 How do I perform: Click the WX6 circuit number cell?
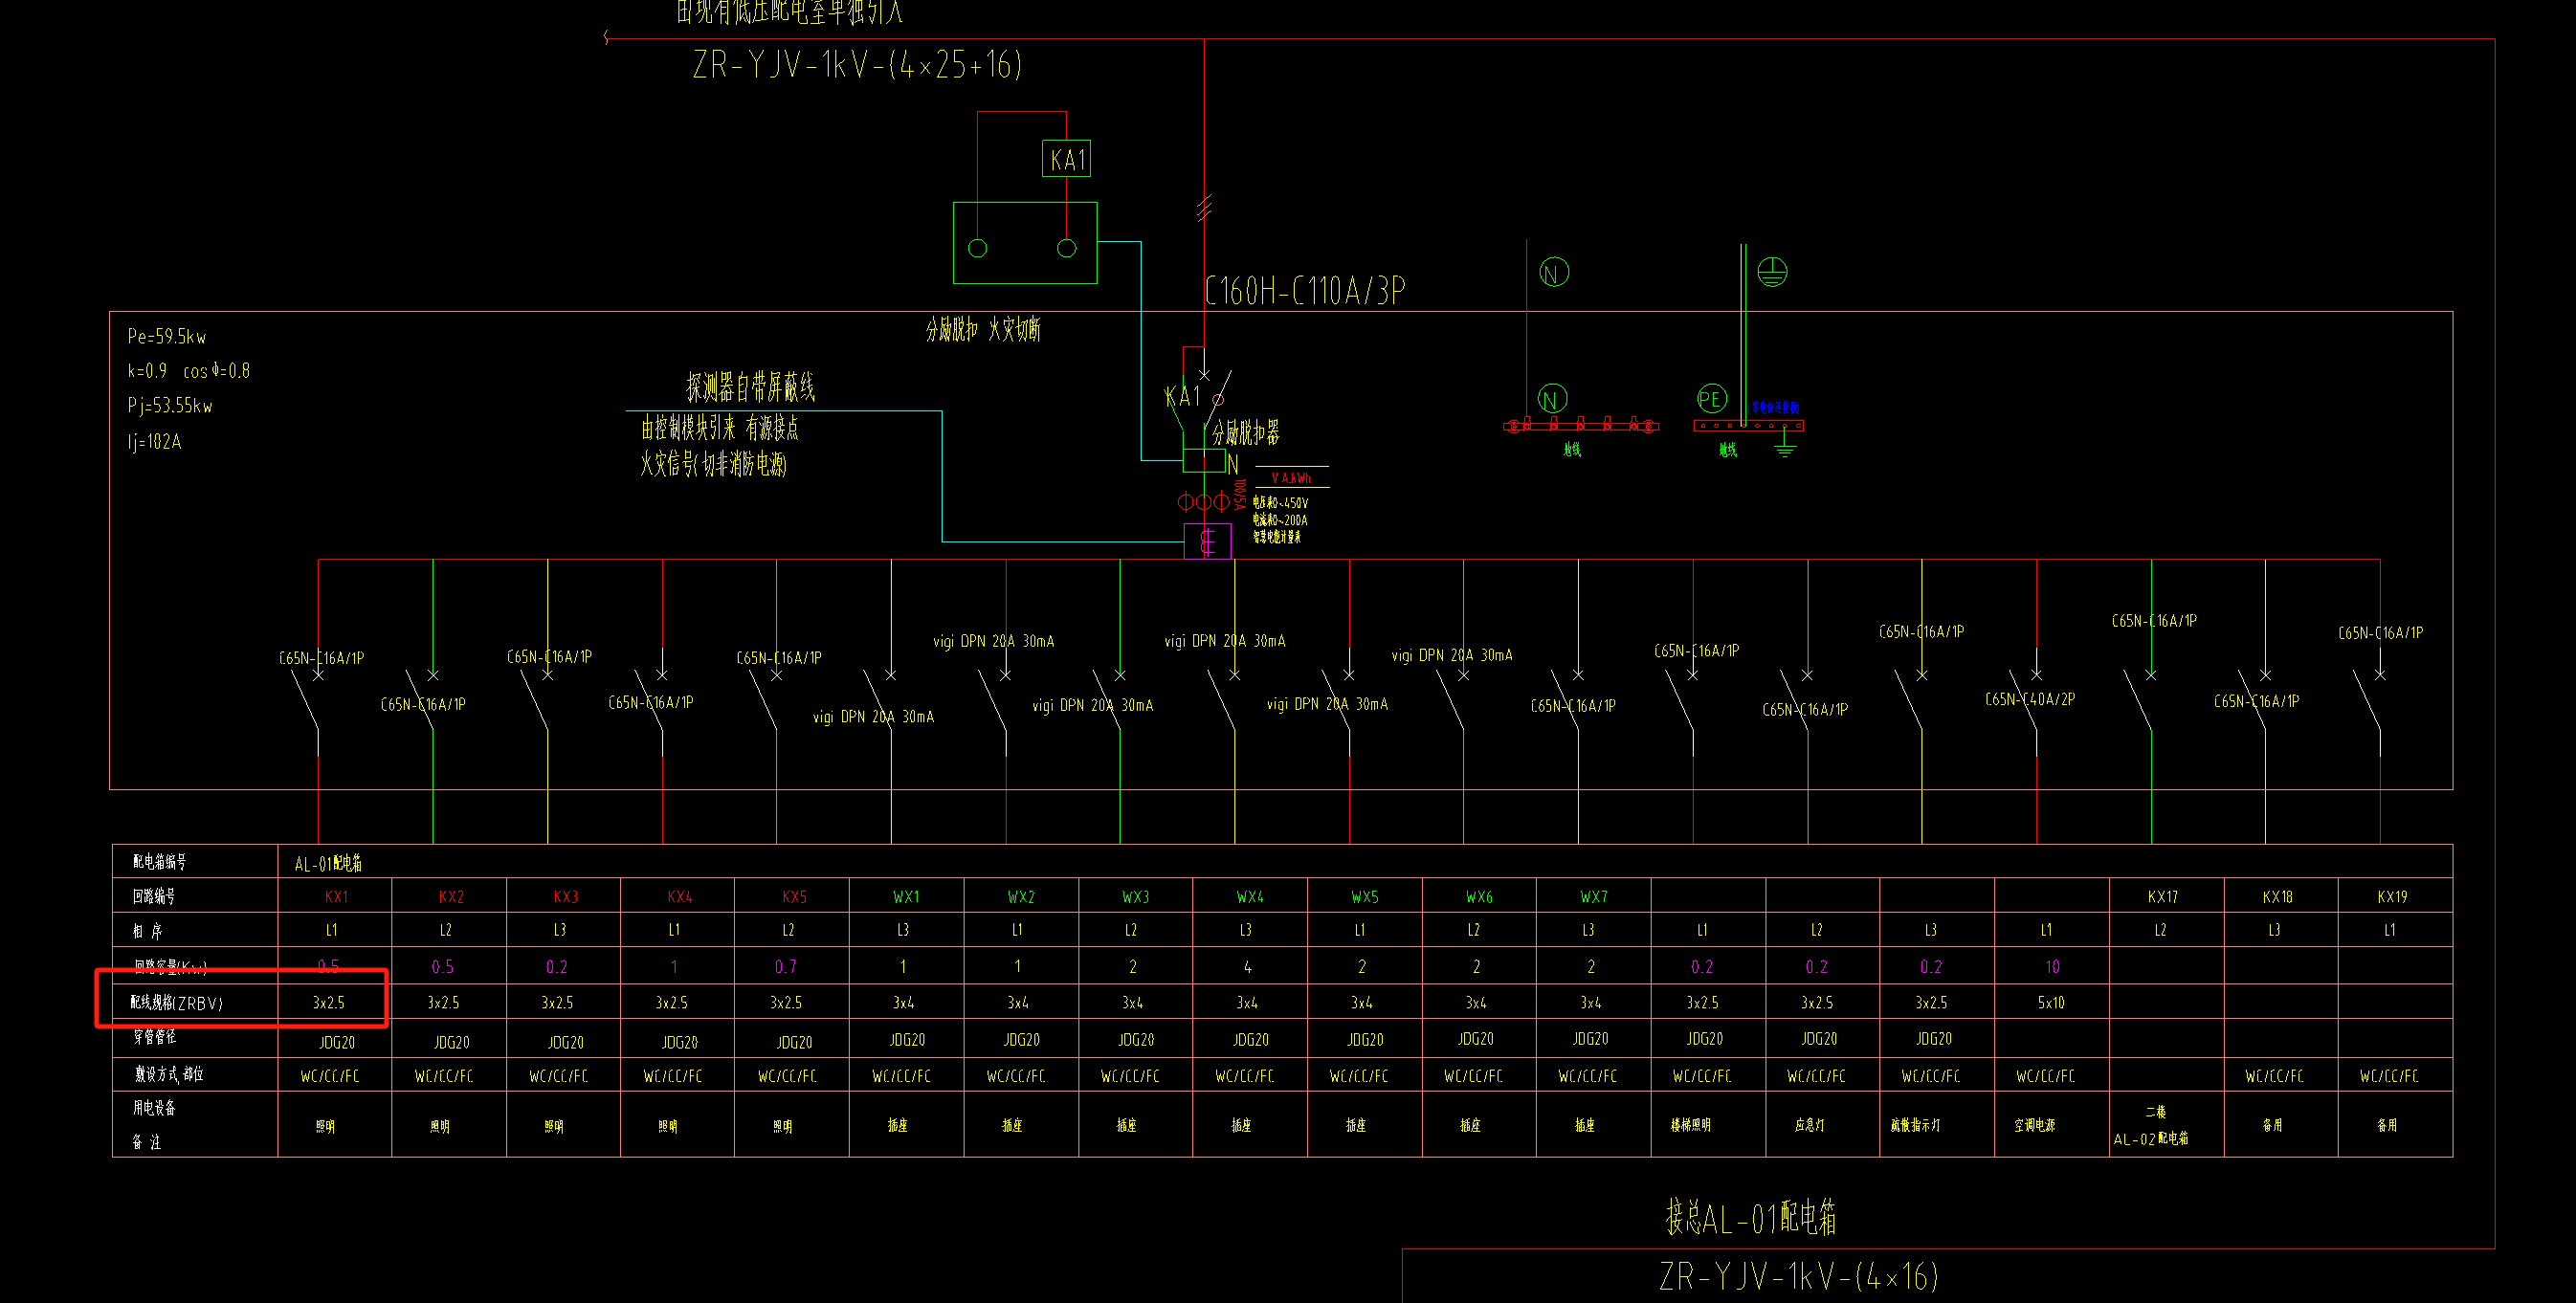click(1479, 897)
